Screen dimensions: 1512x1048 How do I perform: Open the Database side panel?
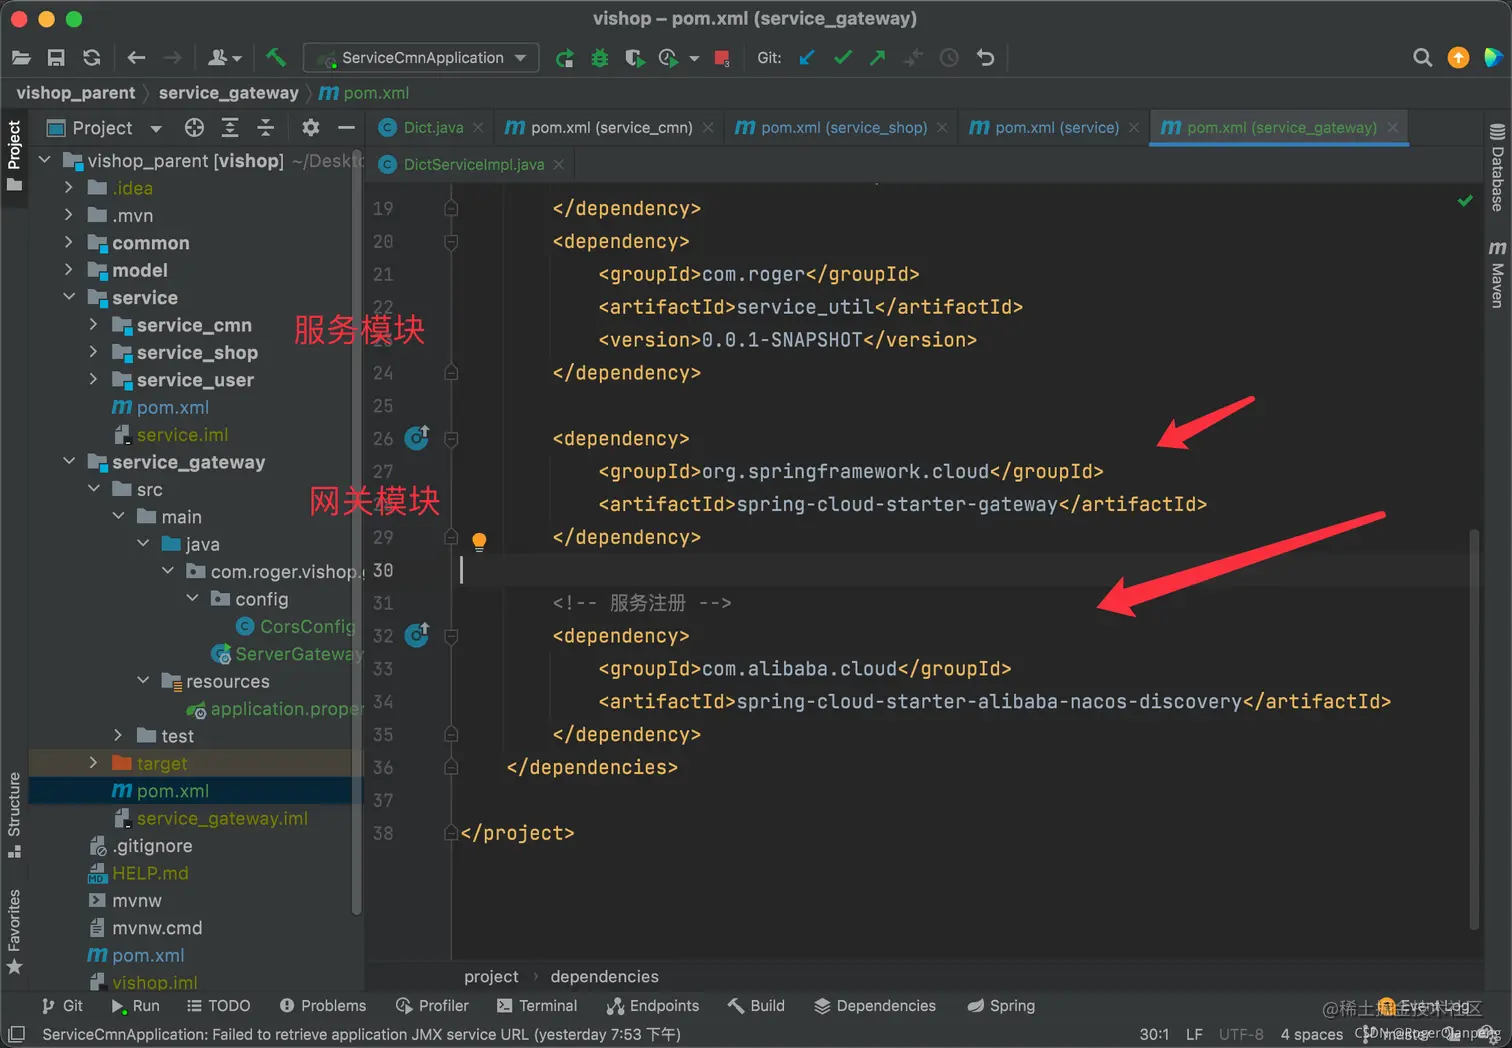pyautogui.click(x=1497, y=168)
